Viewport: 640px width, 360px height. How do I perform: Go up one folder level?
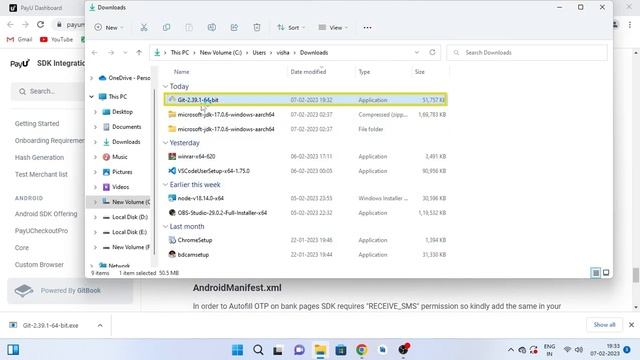pos(139,53)
